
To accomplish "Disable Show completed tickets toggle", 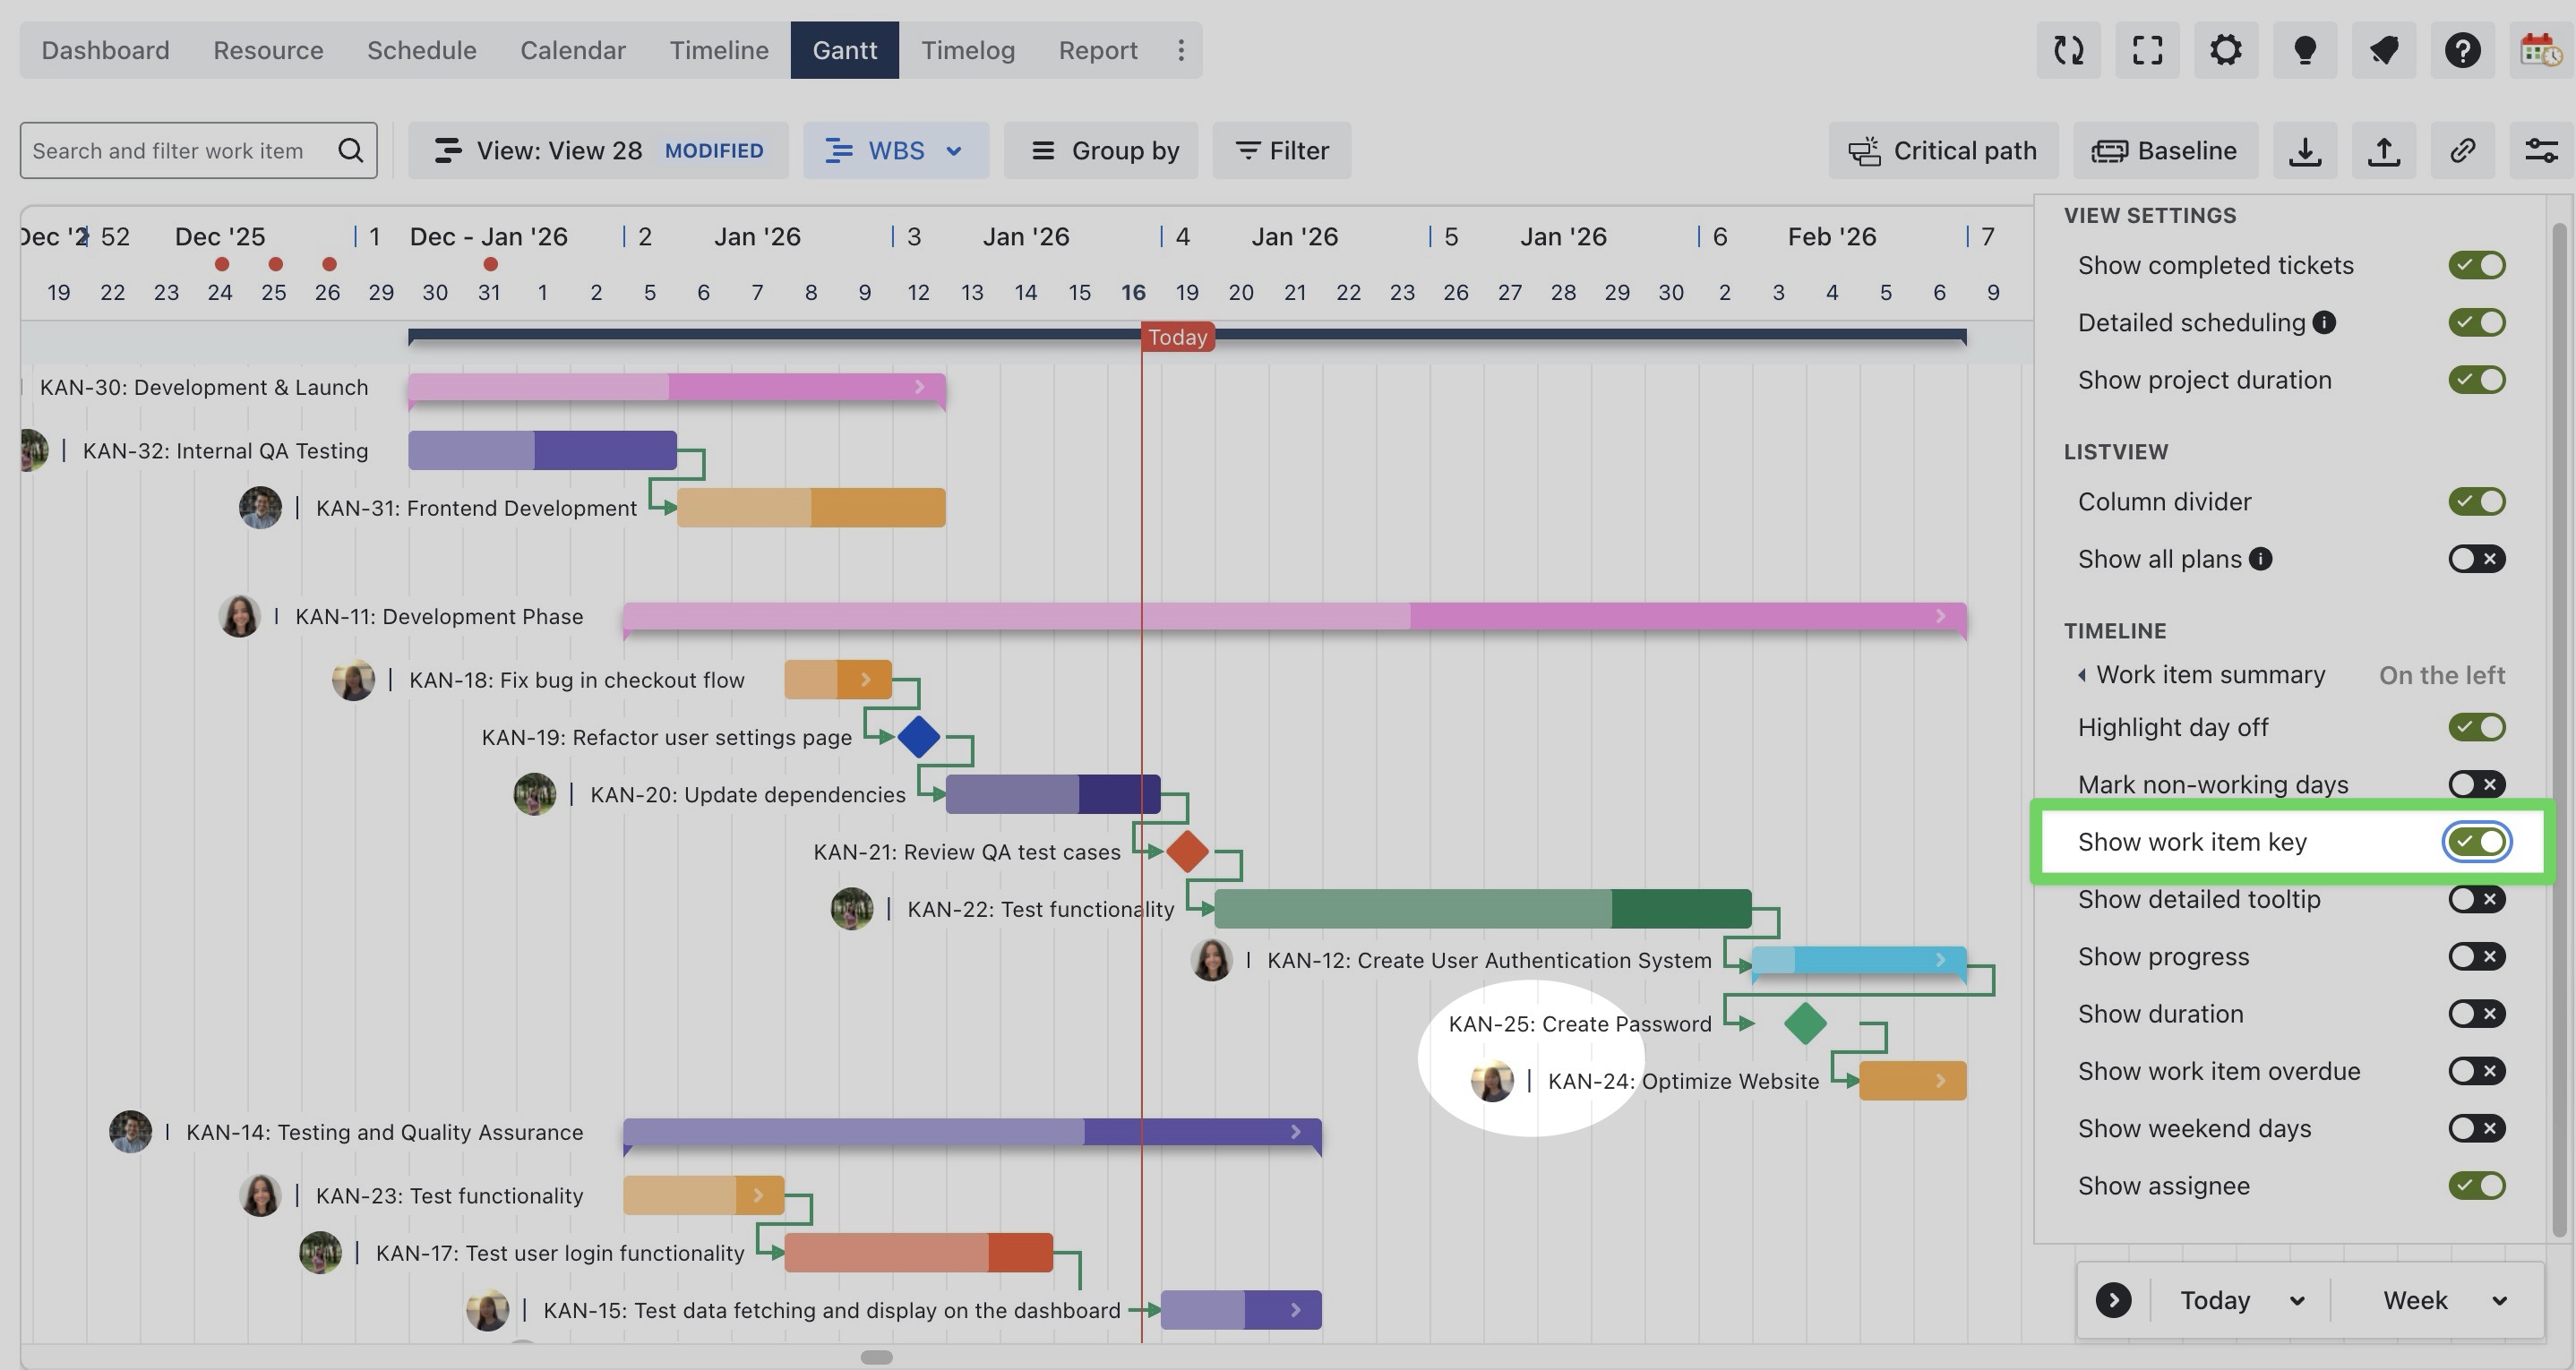I will point(2476,265).
